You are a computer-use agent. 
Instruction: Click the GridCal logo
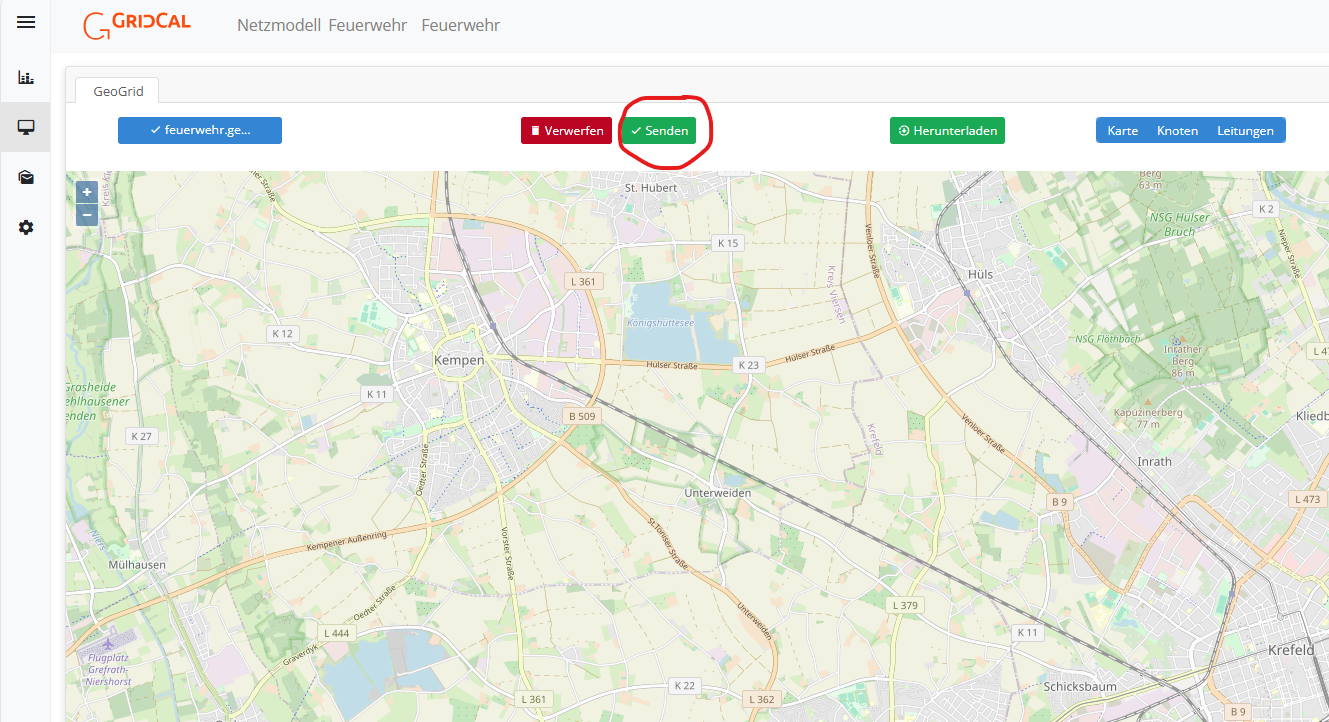pos(137,25)
